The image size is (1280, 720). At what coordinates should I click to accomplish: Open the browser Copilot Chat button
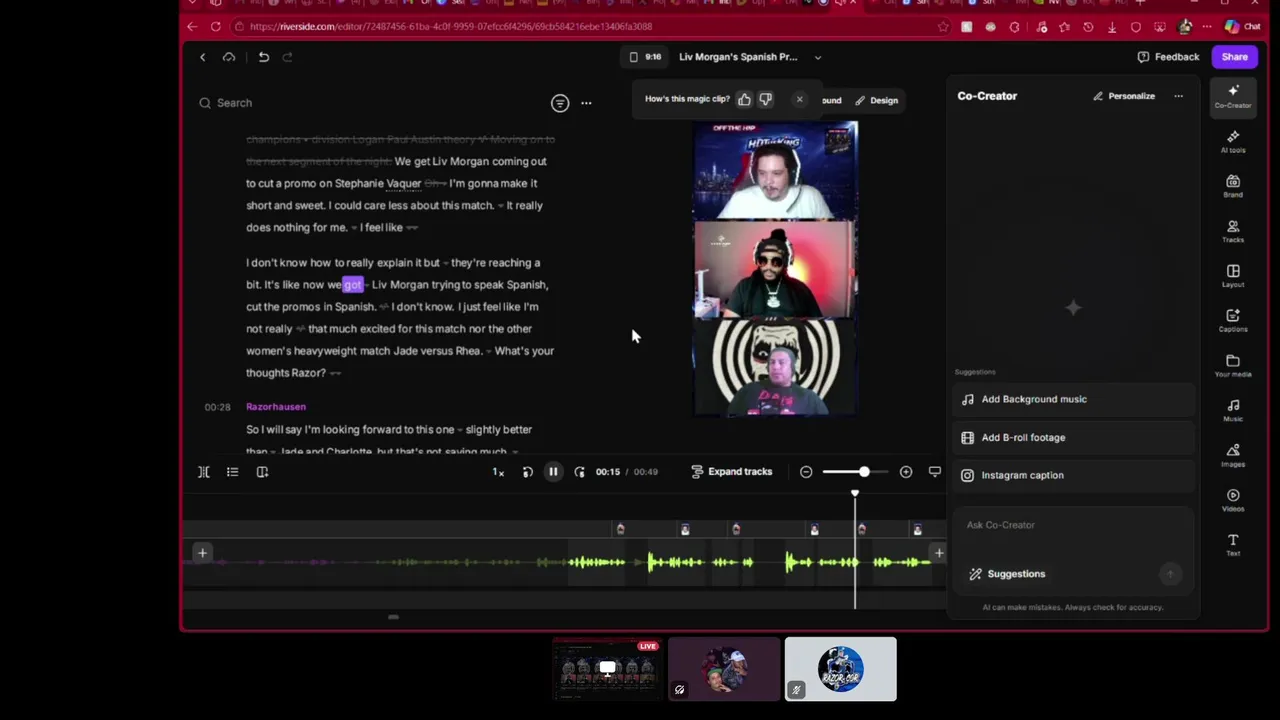(x=1241, y=27)
